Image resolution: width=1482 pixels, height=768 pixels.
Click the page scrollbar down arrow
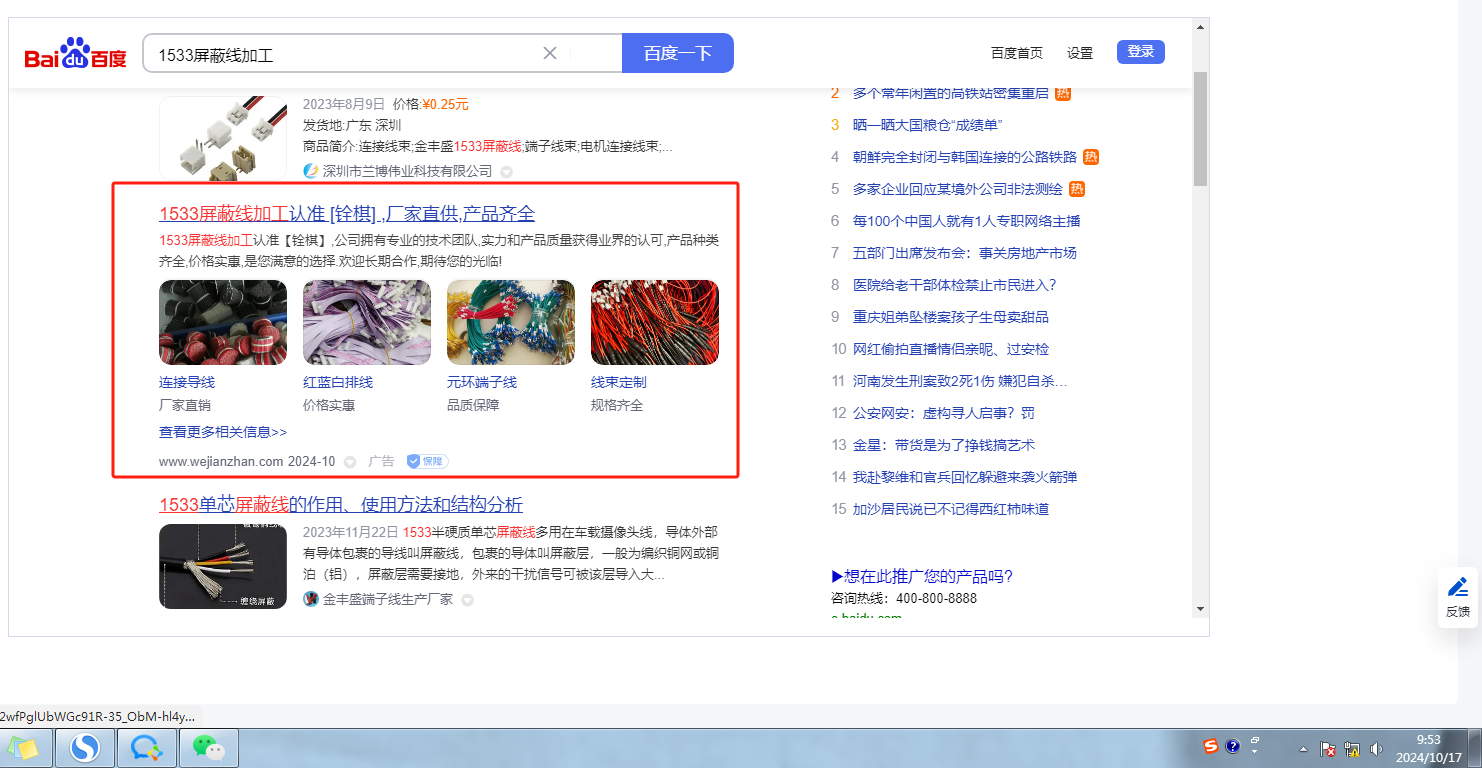click(x=1200, y=608)
